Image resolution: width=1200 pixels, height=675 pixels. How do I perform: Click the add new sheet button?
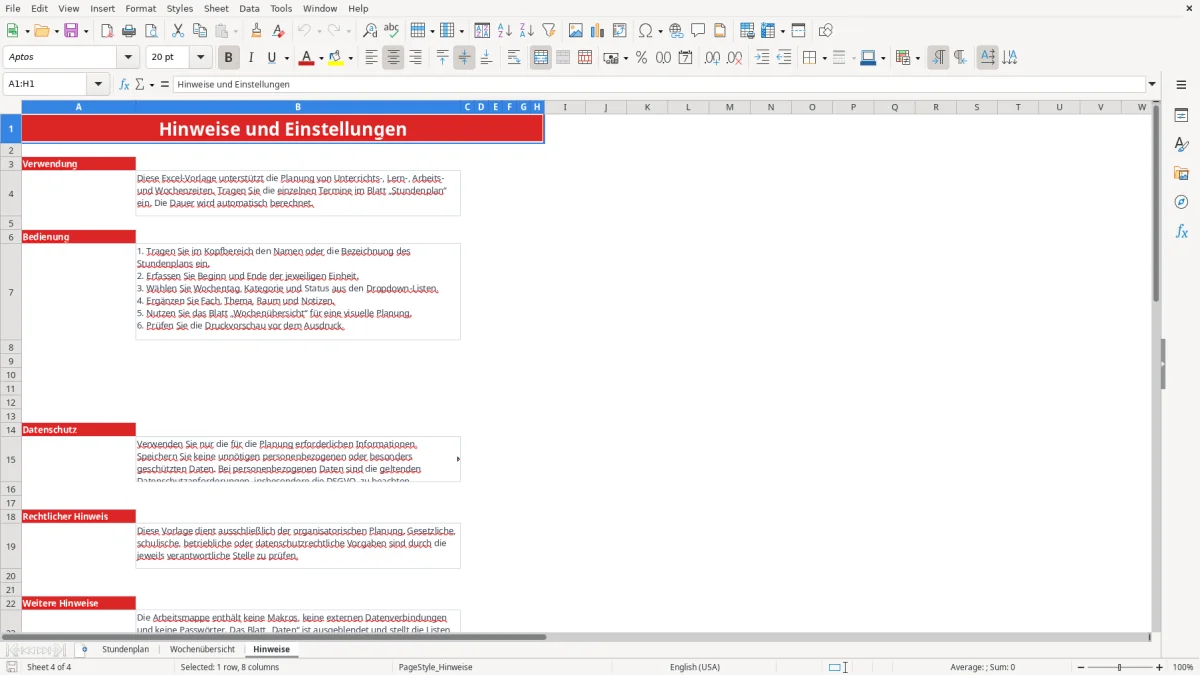coord(84,649)
